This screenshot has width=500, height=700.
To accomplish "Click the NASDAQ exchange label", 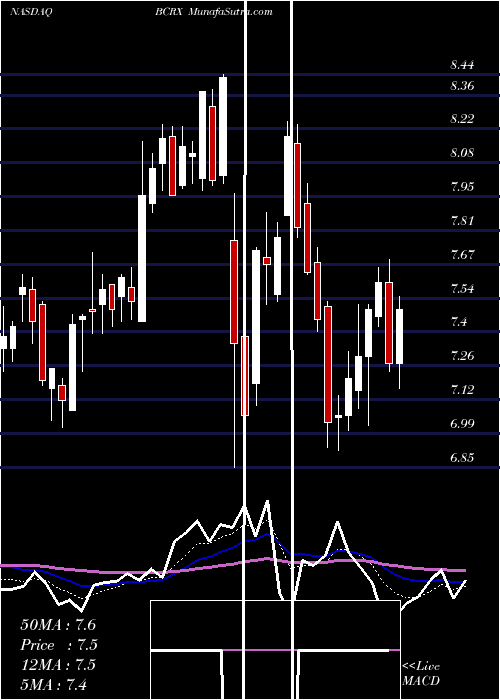I will click(x=32, y=12).
